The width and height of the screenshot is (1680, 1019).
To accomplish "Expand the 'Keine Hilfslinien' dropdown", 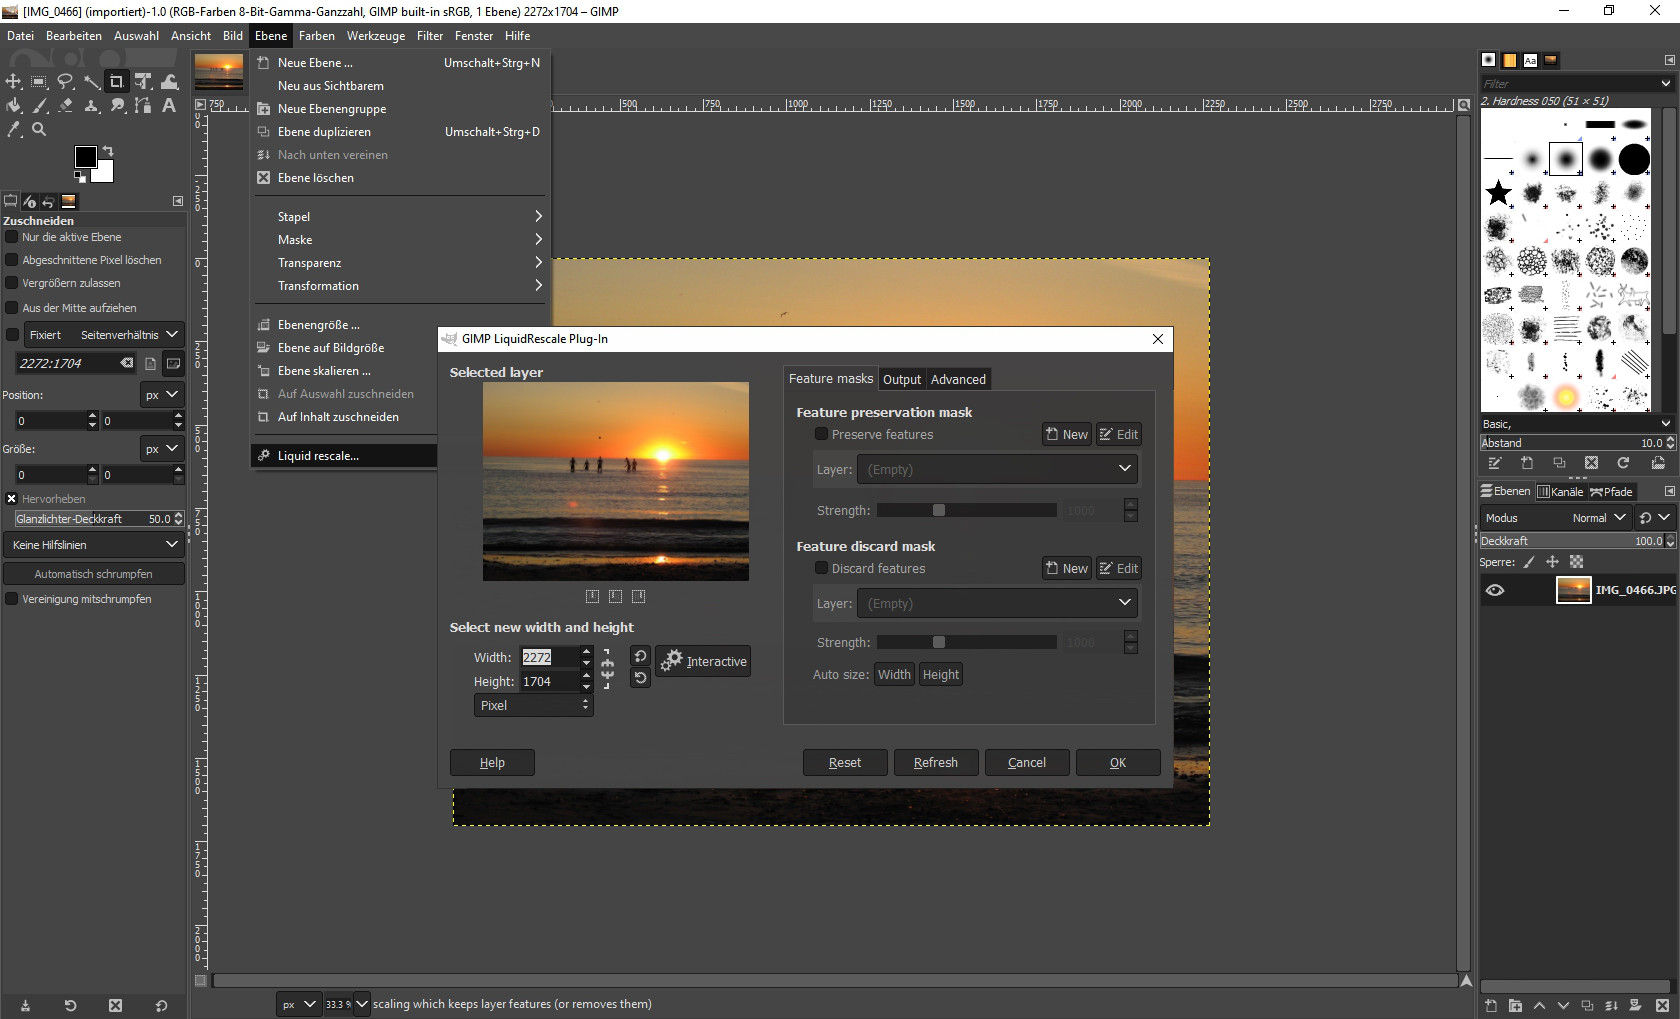I will 93,545.
